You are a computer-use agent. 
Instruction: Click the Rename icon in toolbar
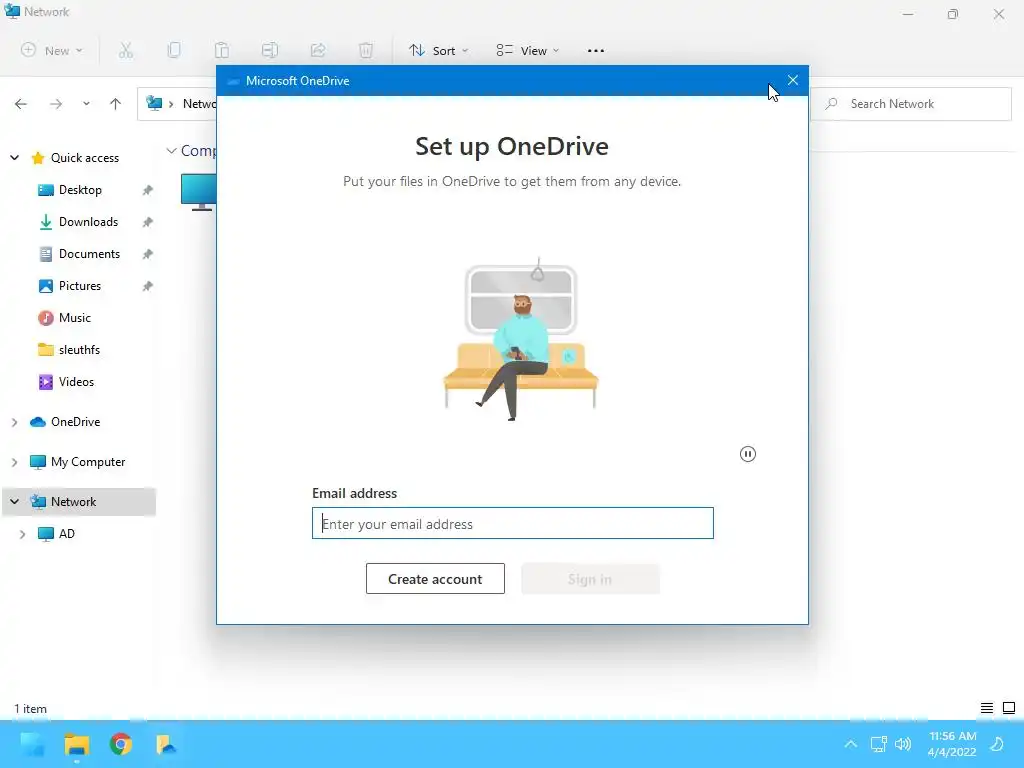pyautogui.click(x=270, y=50)
